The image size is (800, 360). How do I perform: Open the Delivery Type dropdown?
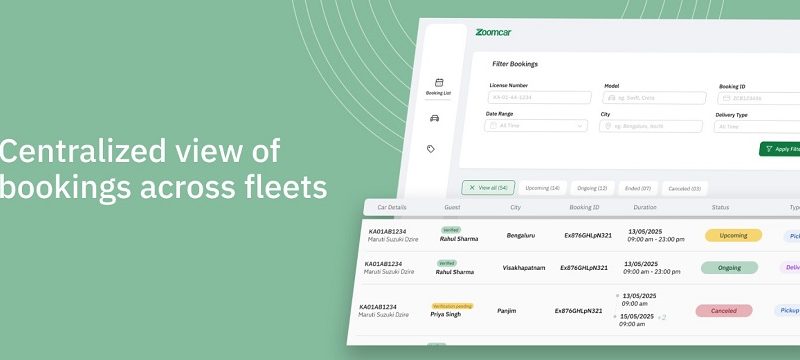pyautogui.click(x=757, y=126)
